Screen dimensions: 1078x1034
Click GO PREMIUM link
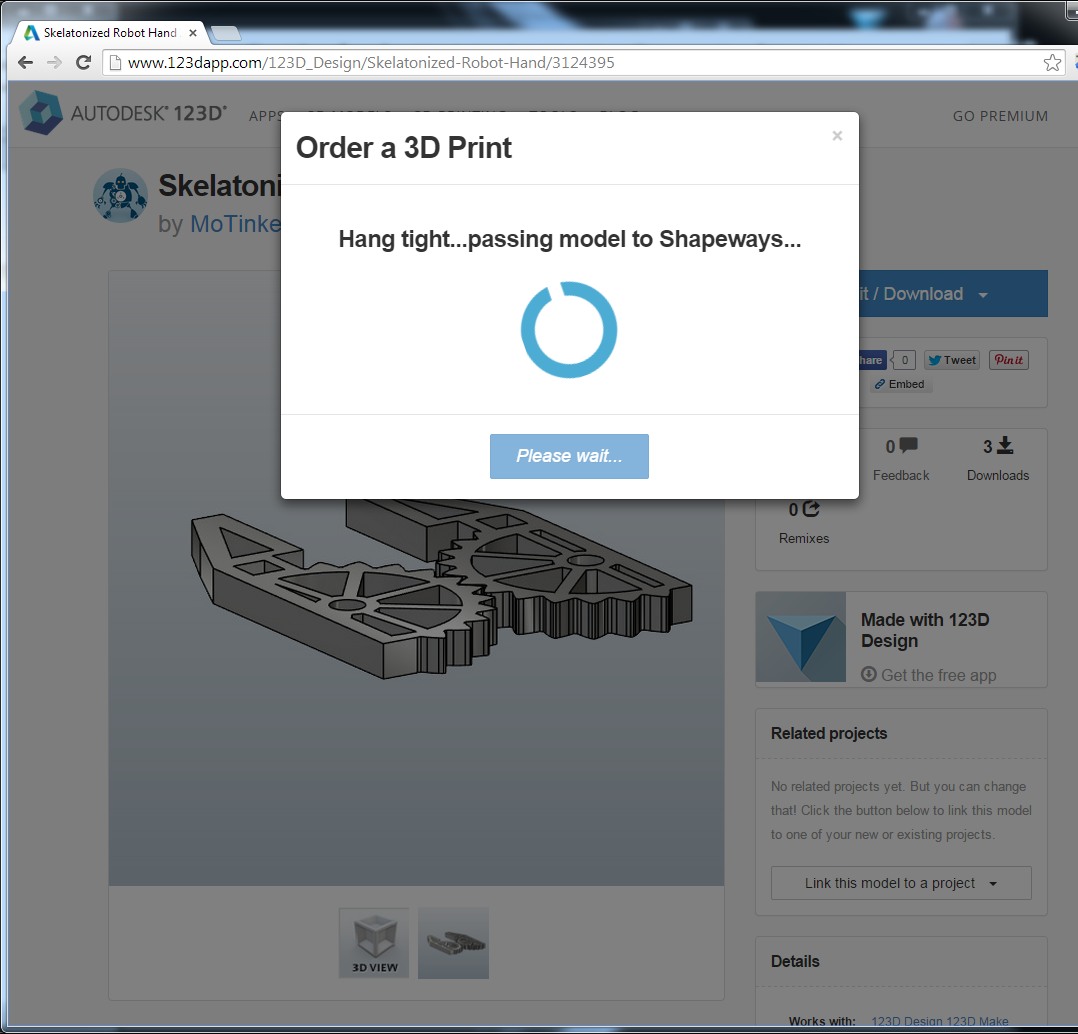pyautogui.click(x=1000, y=116)
